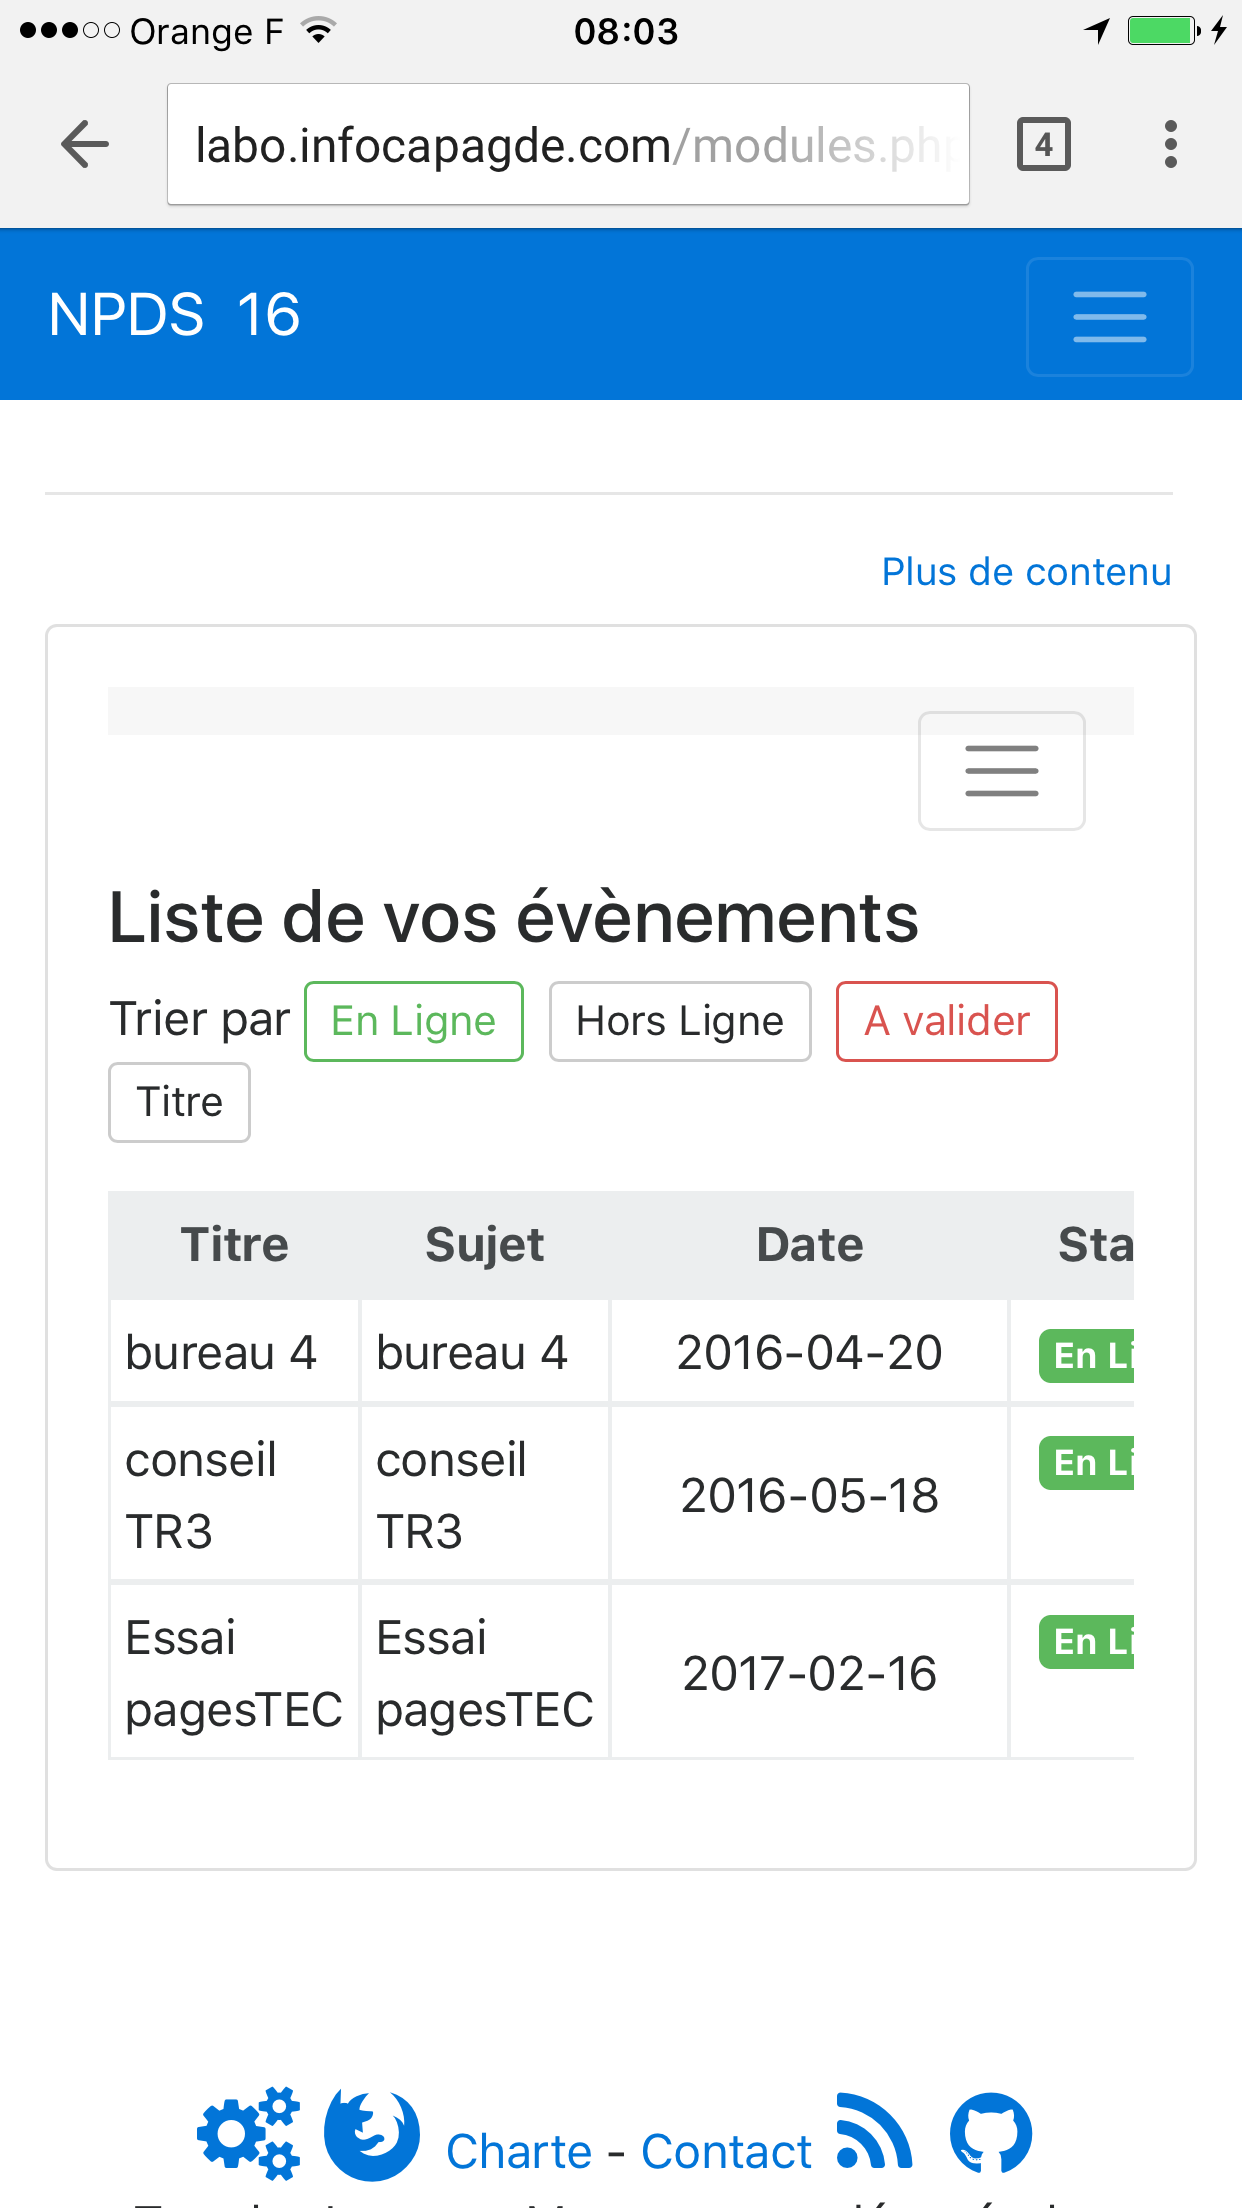
Task: Open the Charte footer link
Action: point(519,2152)
